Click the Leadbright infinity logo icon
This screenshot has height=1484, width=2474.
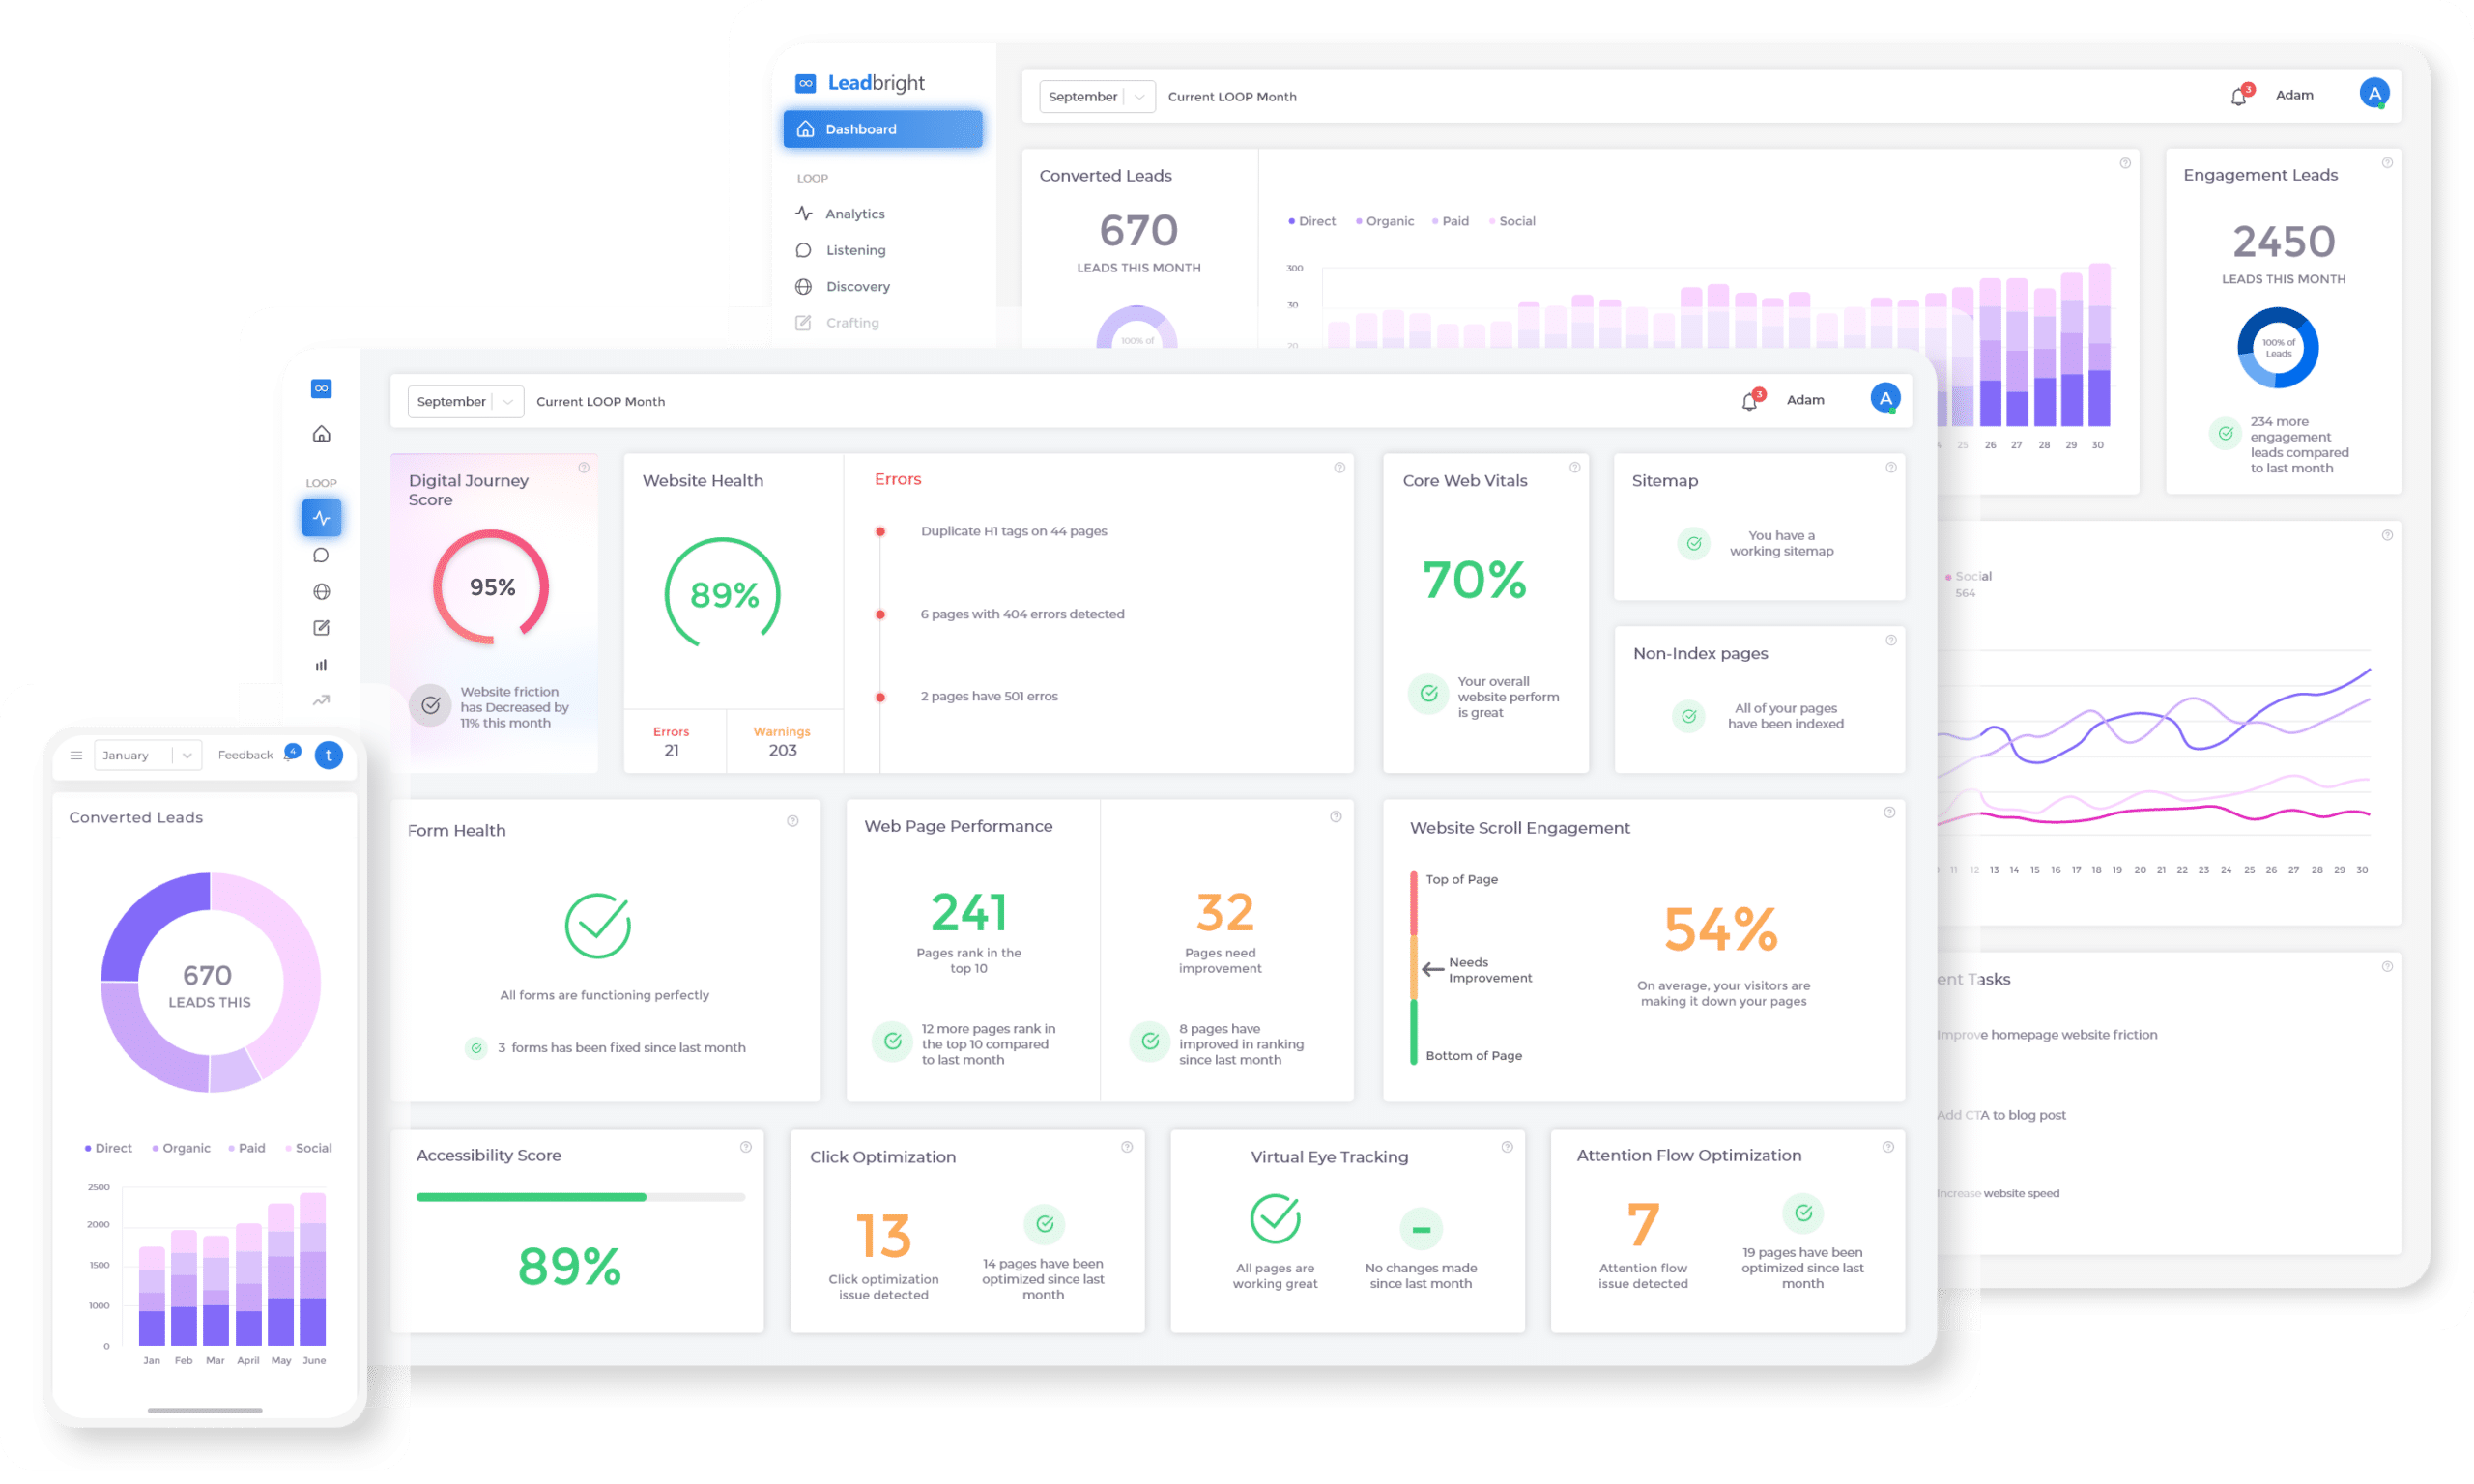point(806,82)
